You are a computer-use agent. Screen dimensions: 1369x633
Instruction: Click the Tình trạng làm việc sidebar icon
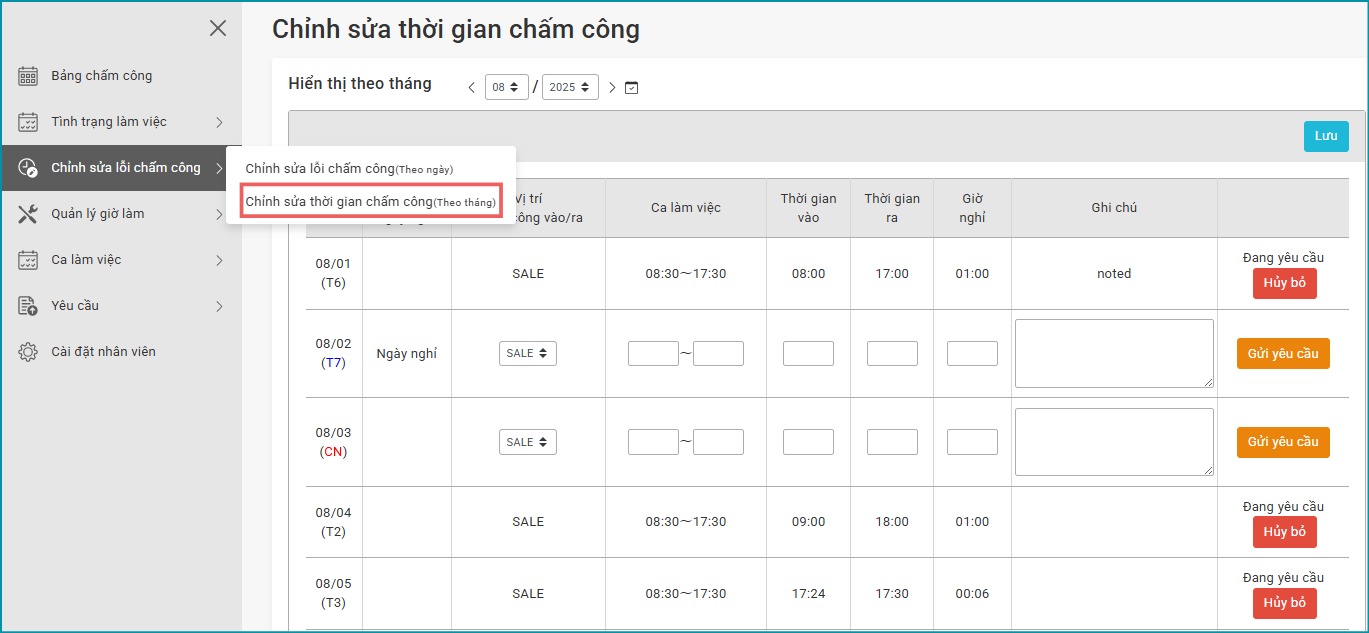(x=28, y=122)
